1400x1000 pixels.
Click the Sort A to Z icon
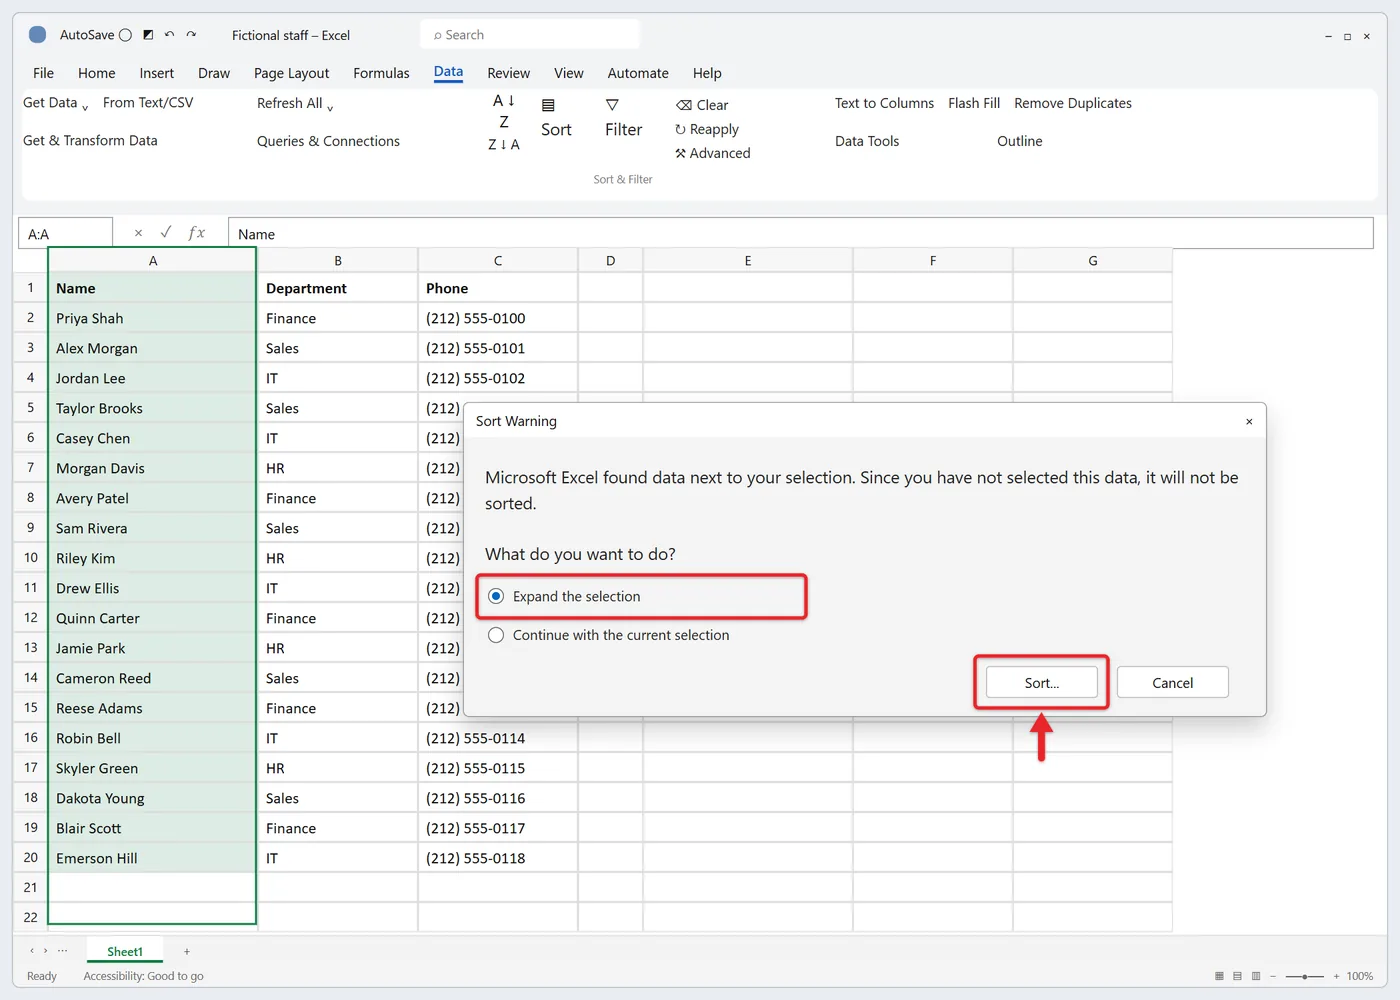click(503, 110)
